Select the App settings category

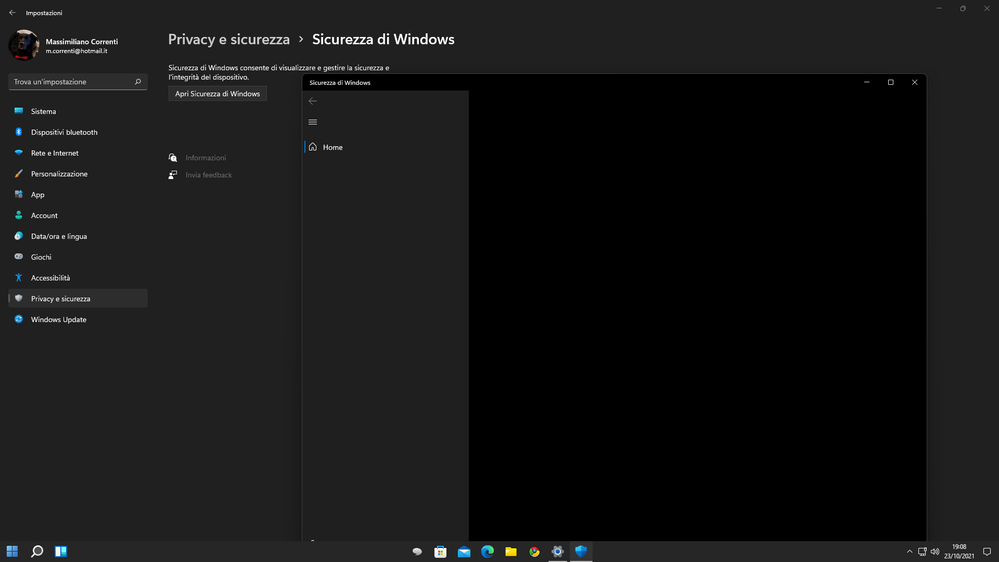78,194
